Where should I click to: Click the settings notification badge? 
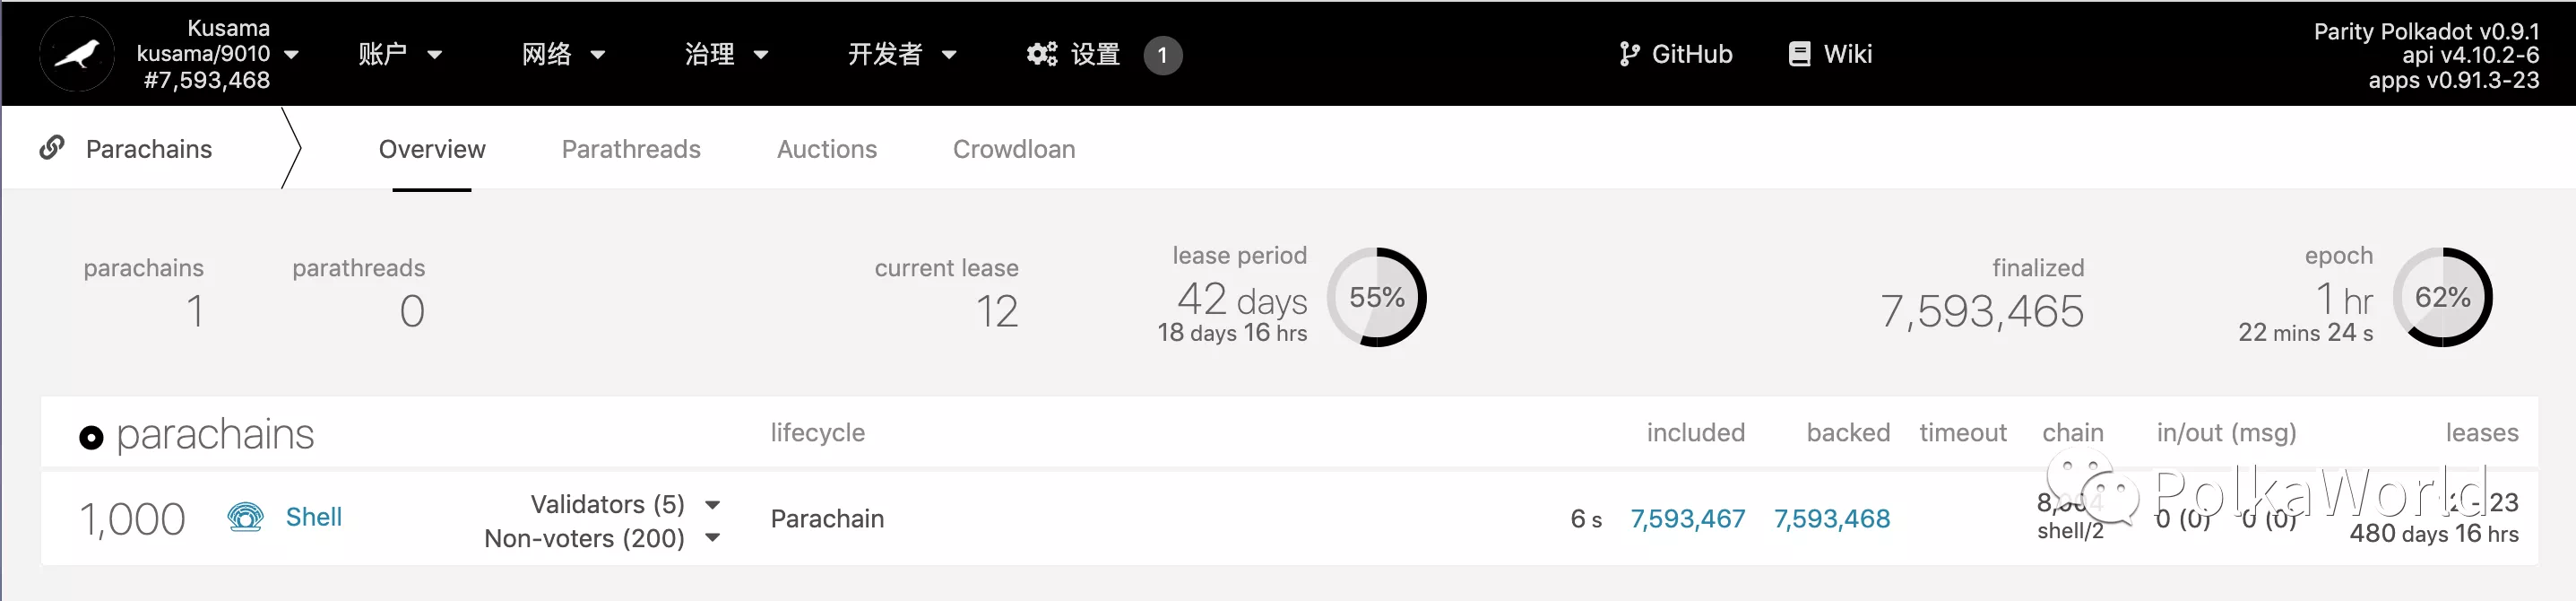(1162, 55)
